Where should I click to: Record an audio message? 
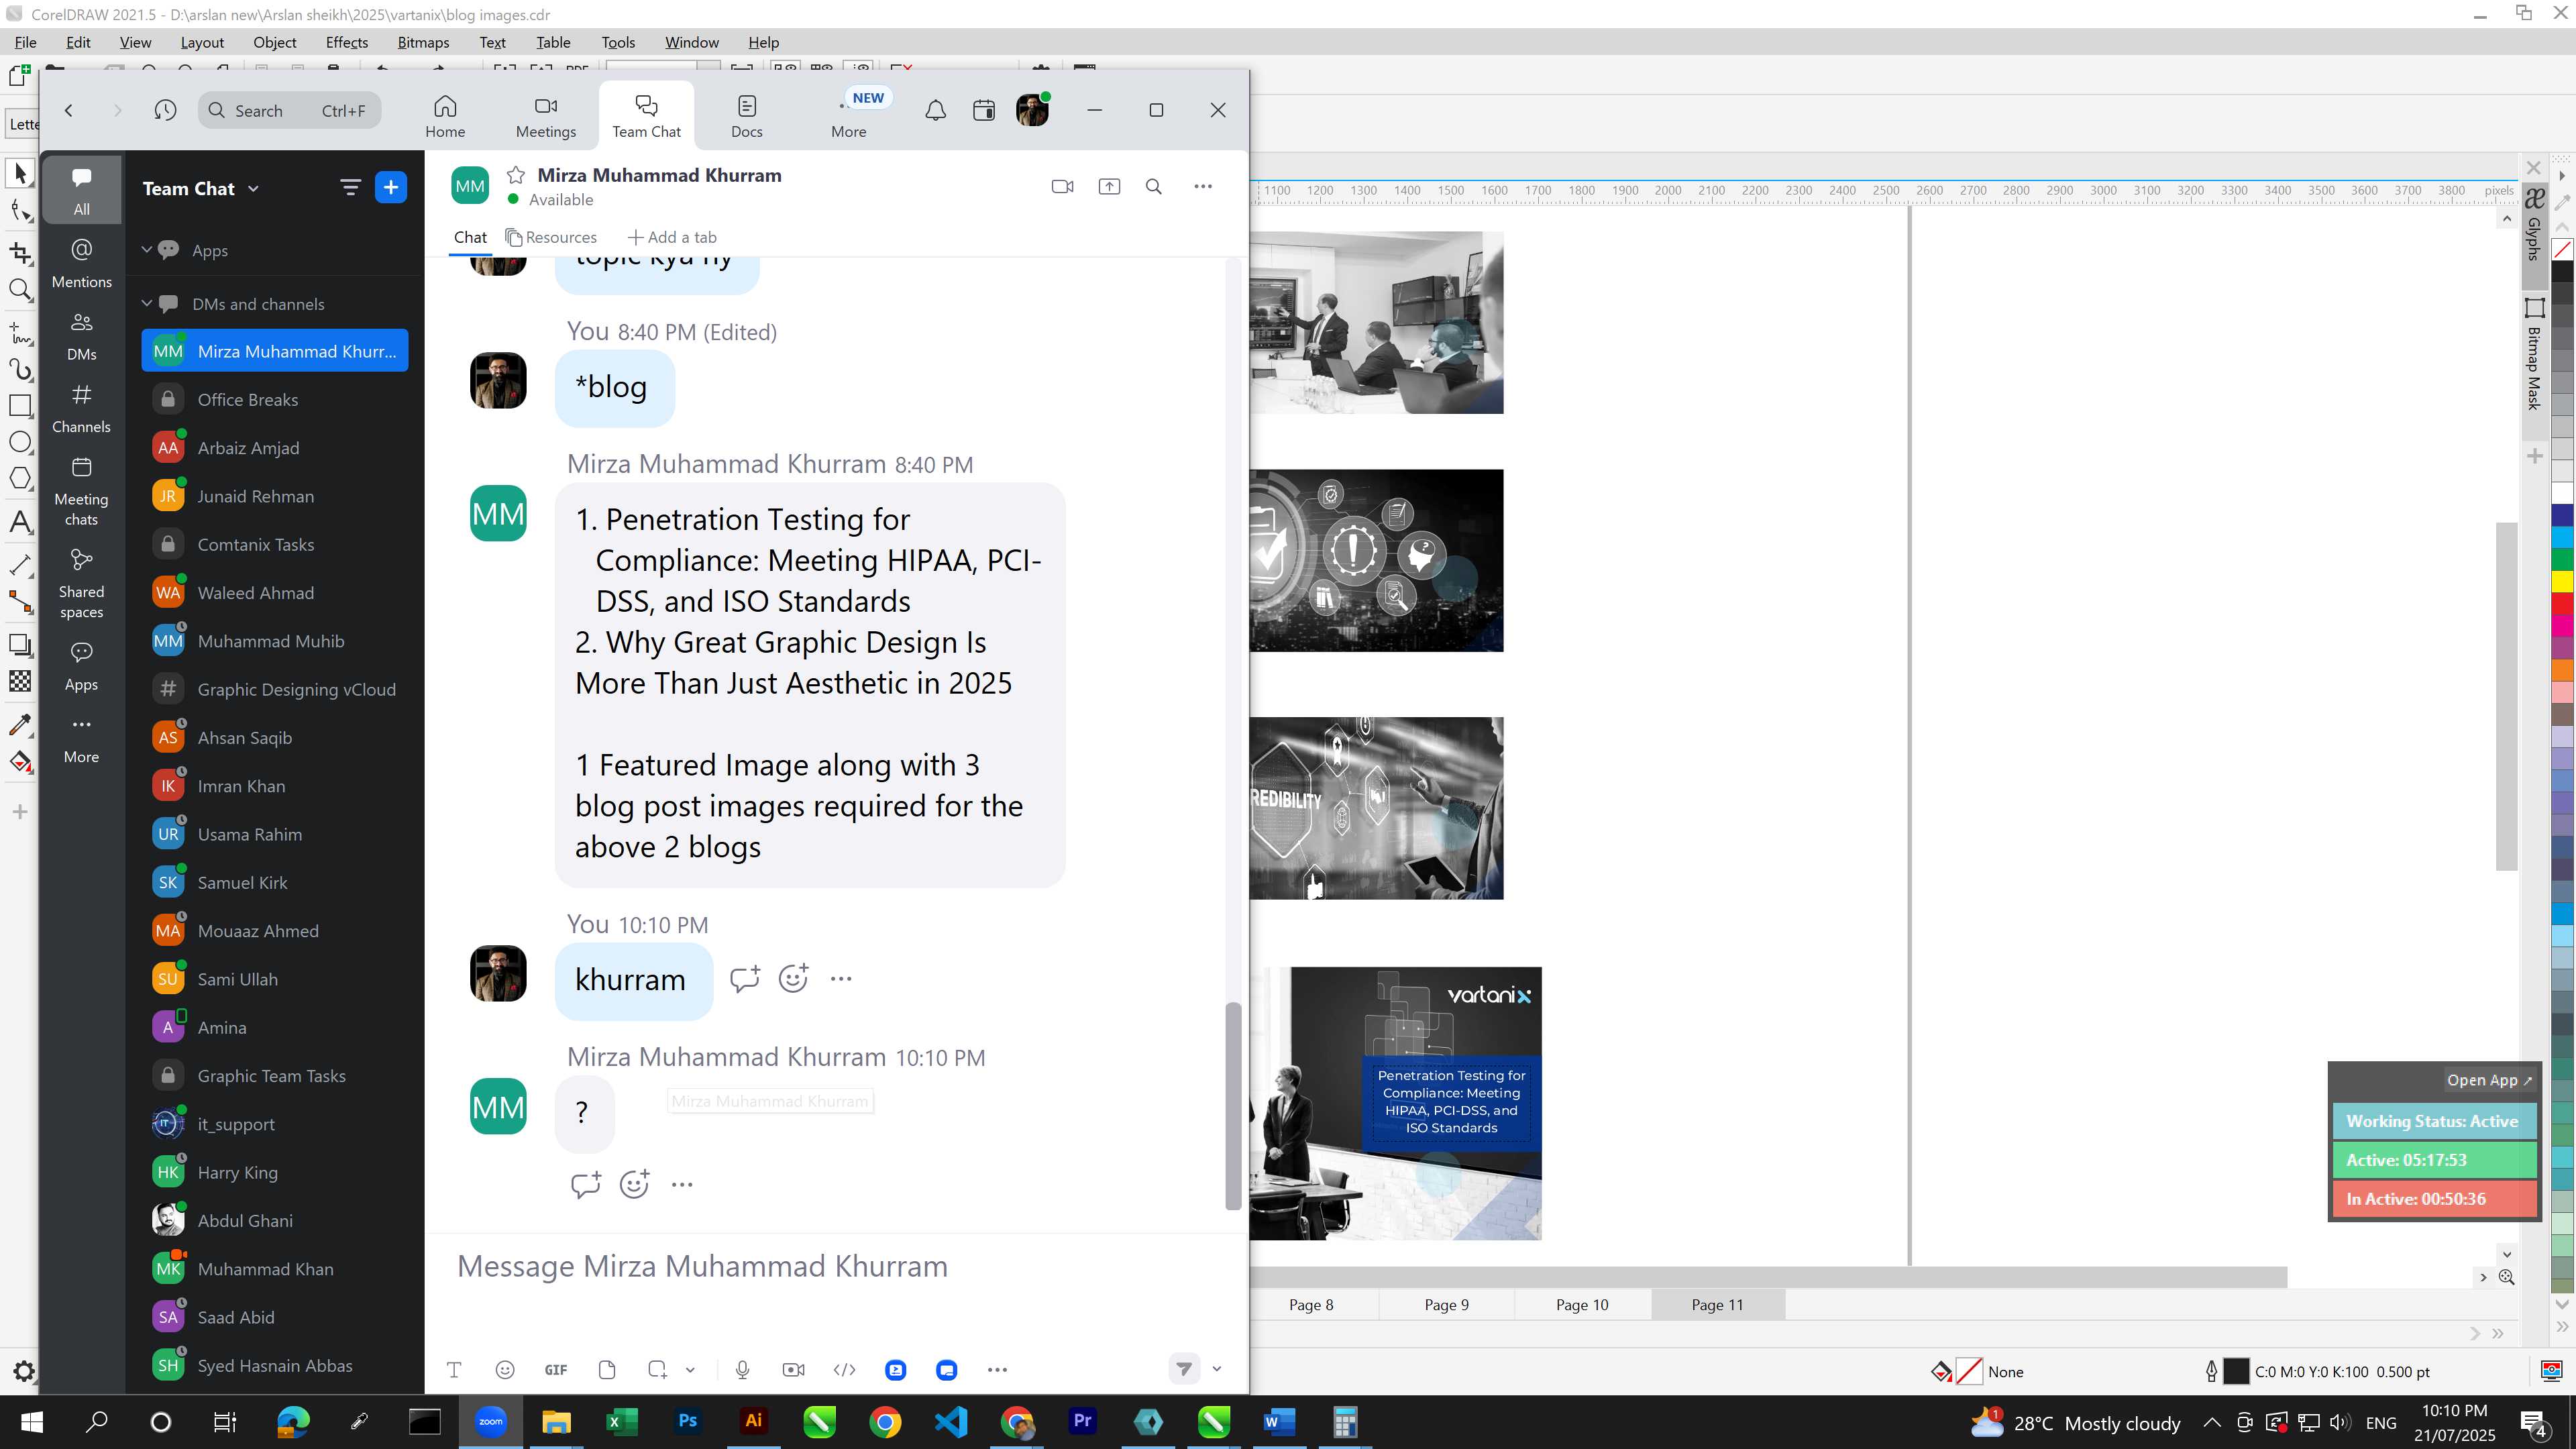tap(742, 1370)
